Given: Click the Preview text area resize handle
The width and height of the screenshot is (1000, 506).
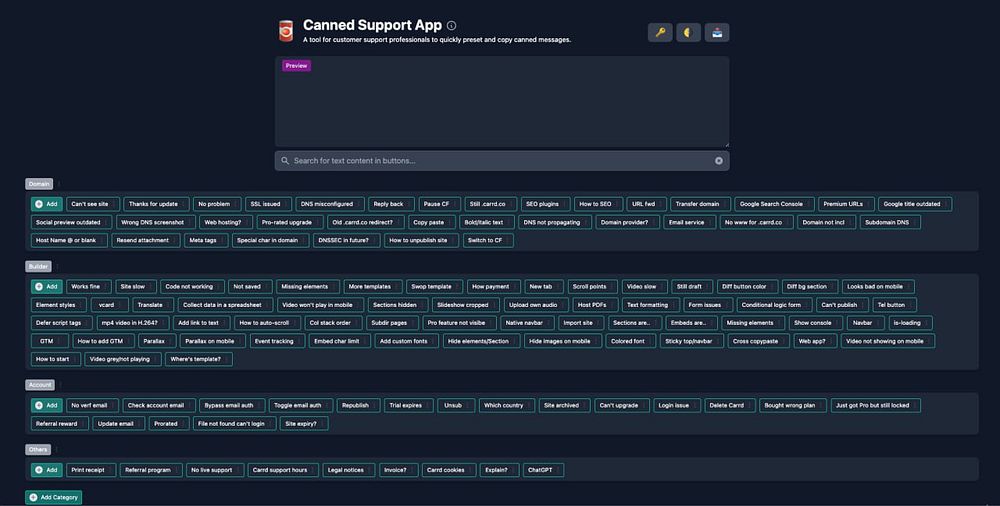Looking at the screenshot, I should pyautogui.click(x=726, y=144).
